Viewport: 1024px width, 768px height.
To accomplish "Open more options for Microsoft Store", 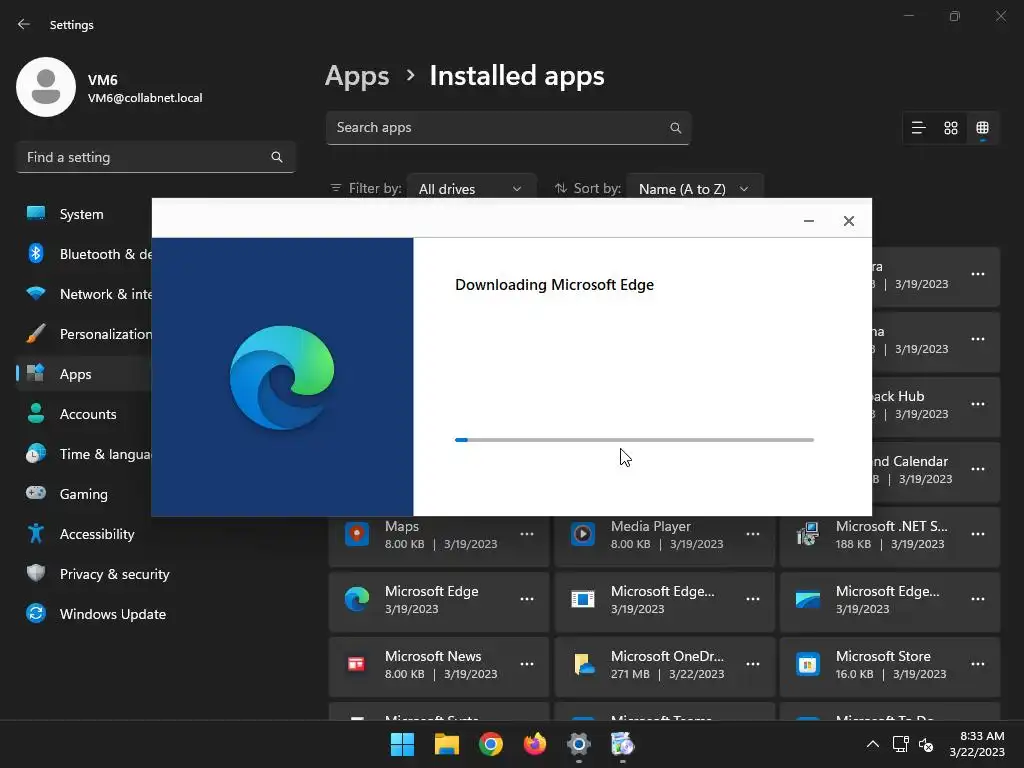I will click(x=978, y=664).
